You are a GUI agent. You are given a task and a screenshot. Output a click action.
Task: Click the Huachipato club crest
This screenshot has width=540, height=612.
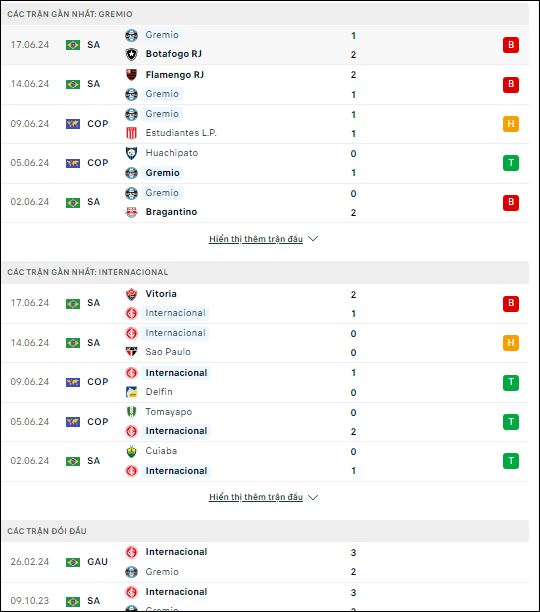[x=131, y=153]
